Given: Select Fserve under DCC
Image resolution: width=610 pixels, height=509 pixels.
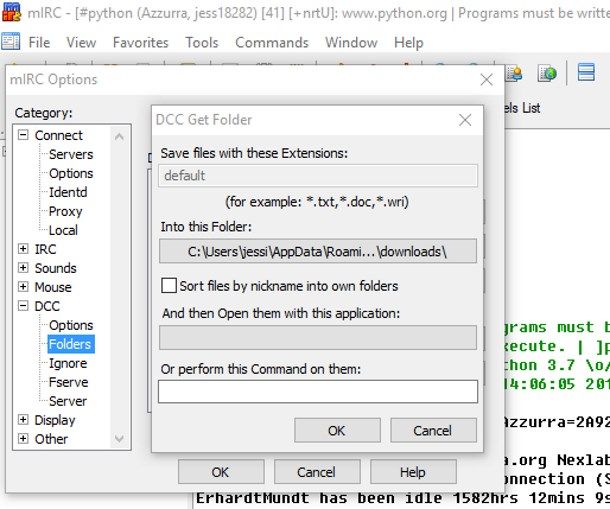Looking at the screenshot, I should (68, 382).
